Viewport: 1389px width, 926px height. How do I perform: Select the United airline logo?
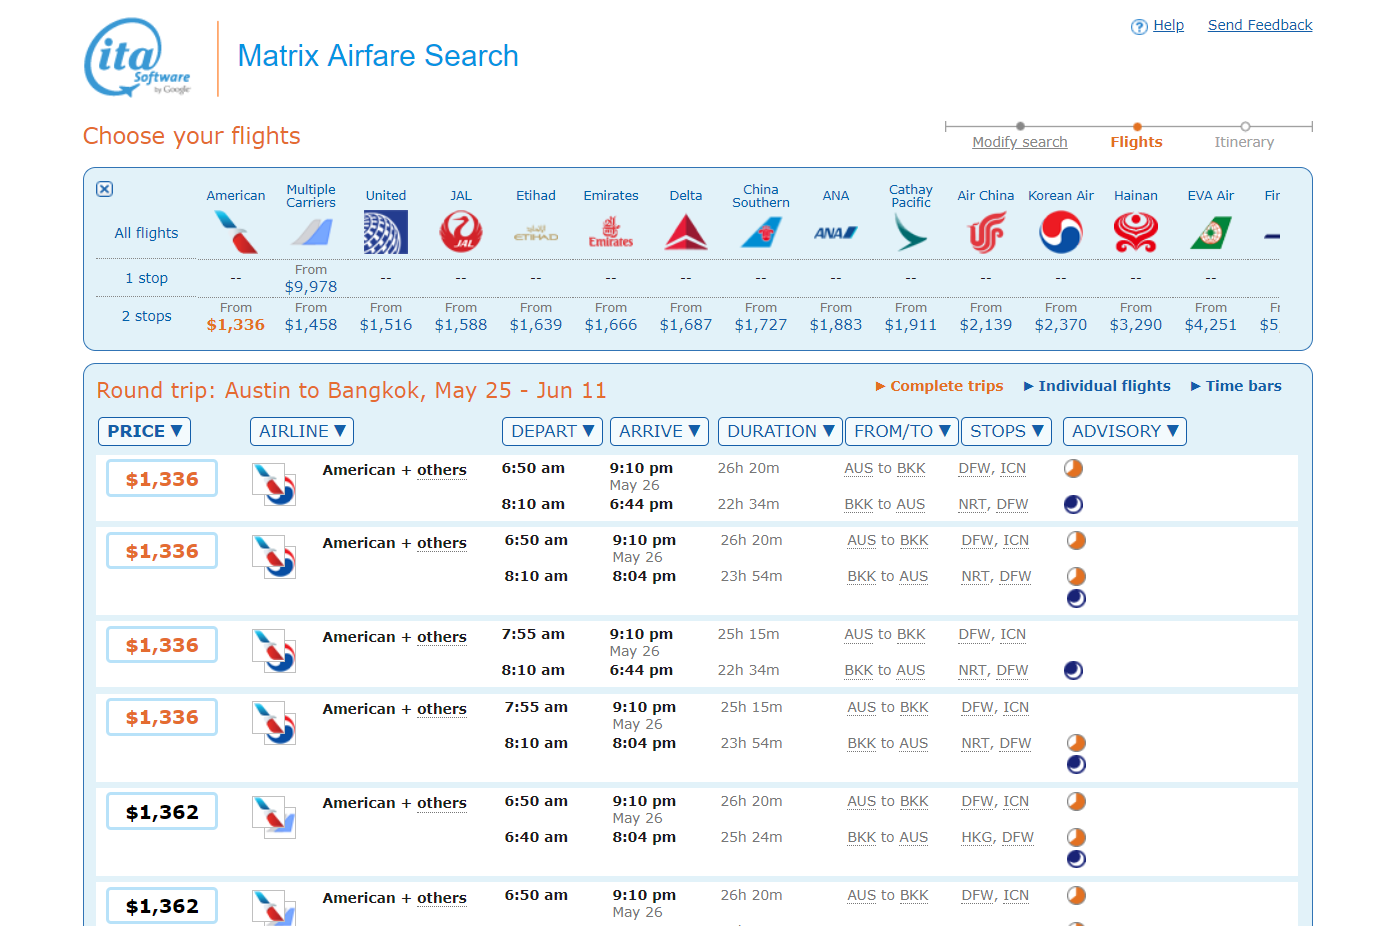pyautogui.click(x=386, y=232)
